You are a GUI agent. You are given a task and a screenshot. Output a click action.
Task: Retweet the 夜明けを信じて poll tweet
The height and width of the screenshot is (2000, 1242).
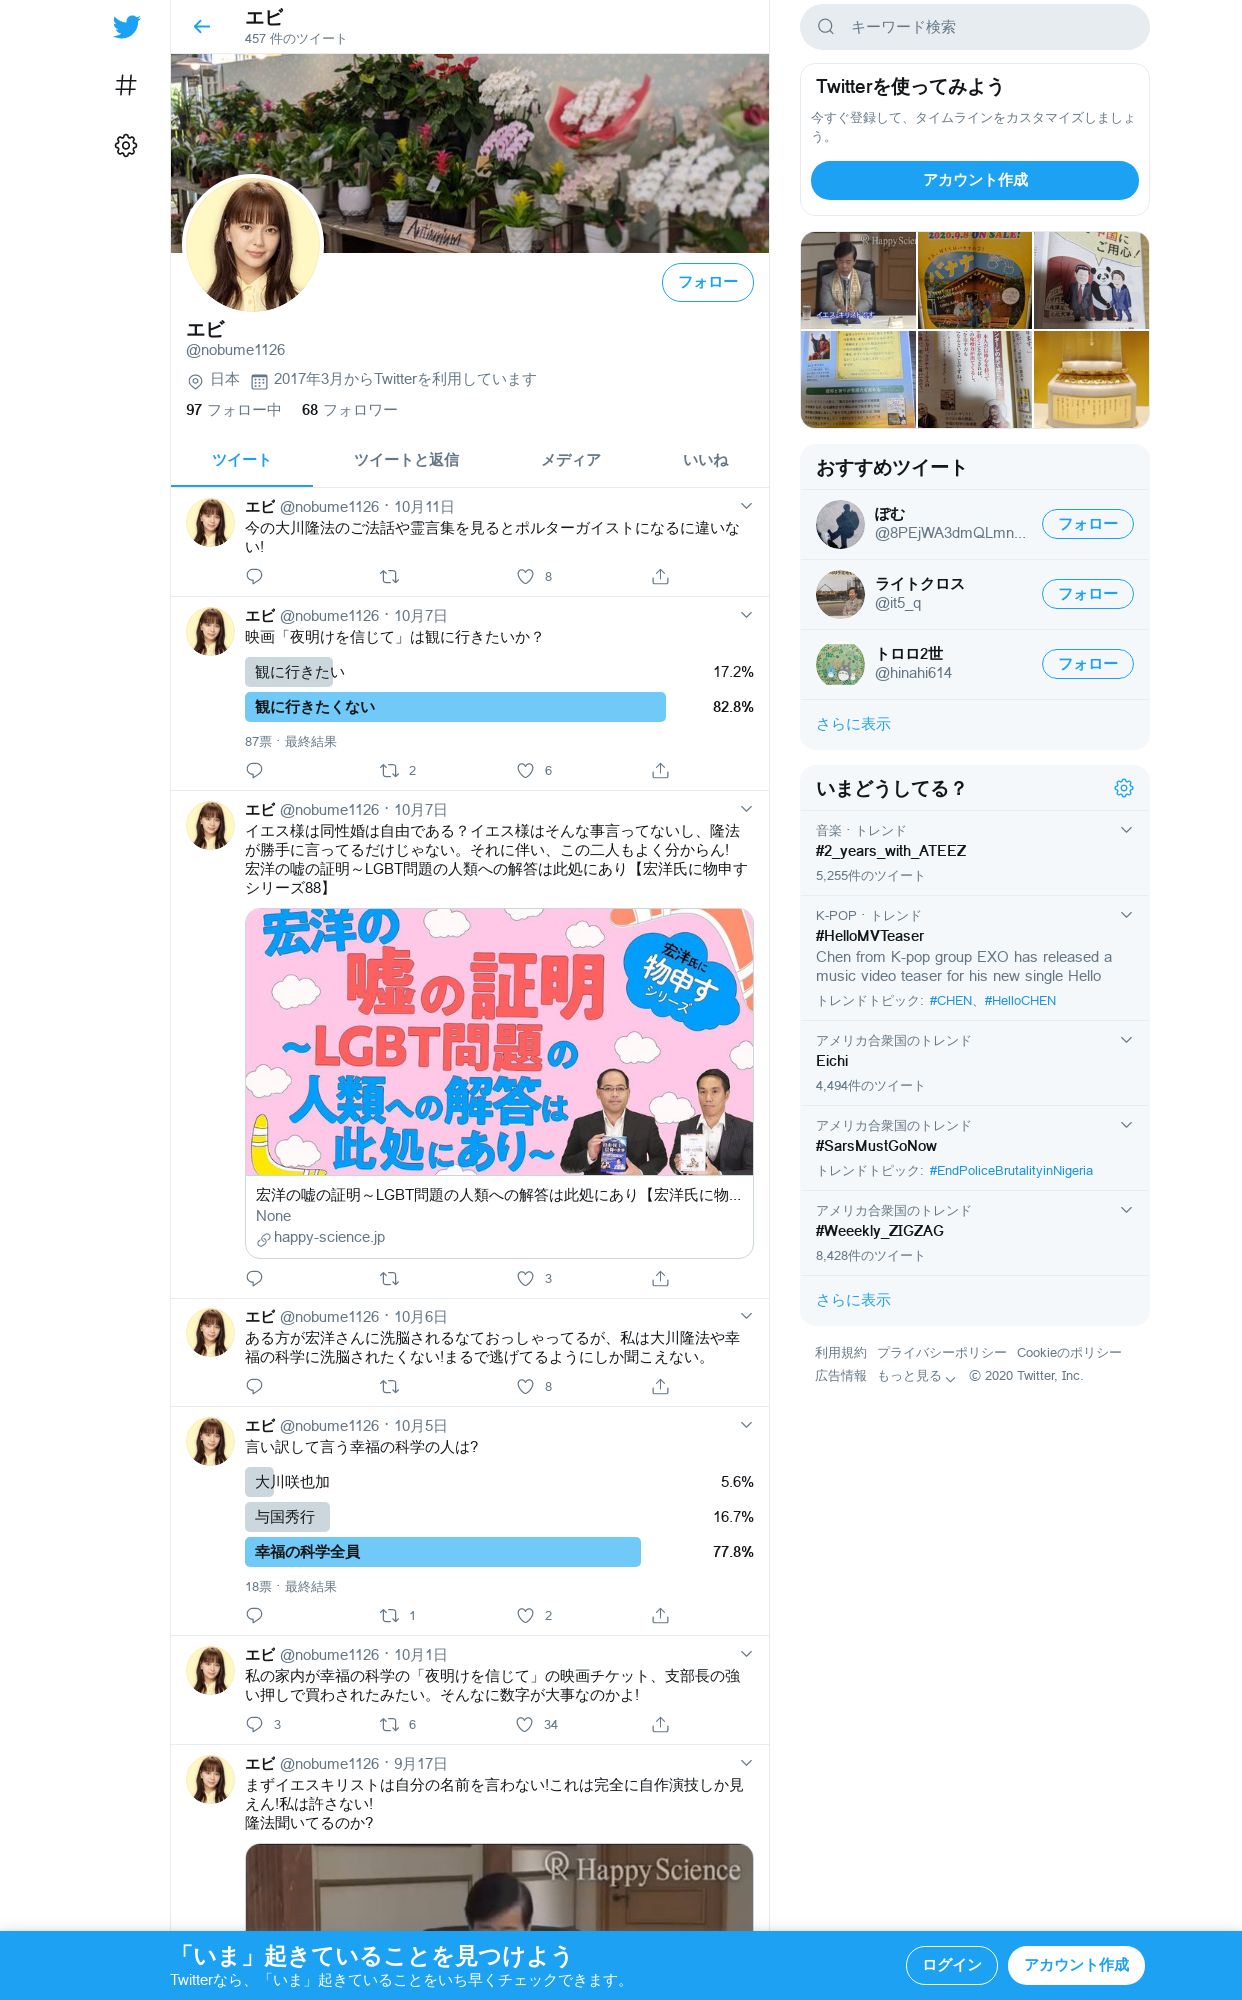[390, 771]
